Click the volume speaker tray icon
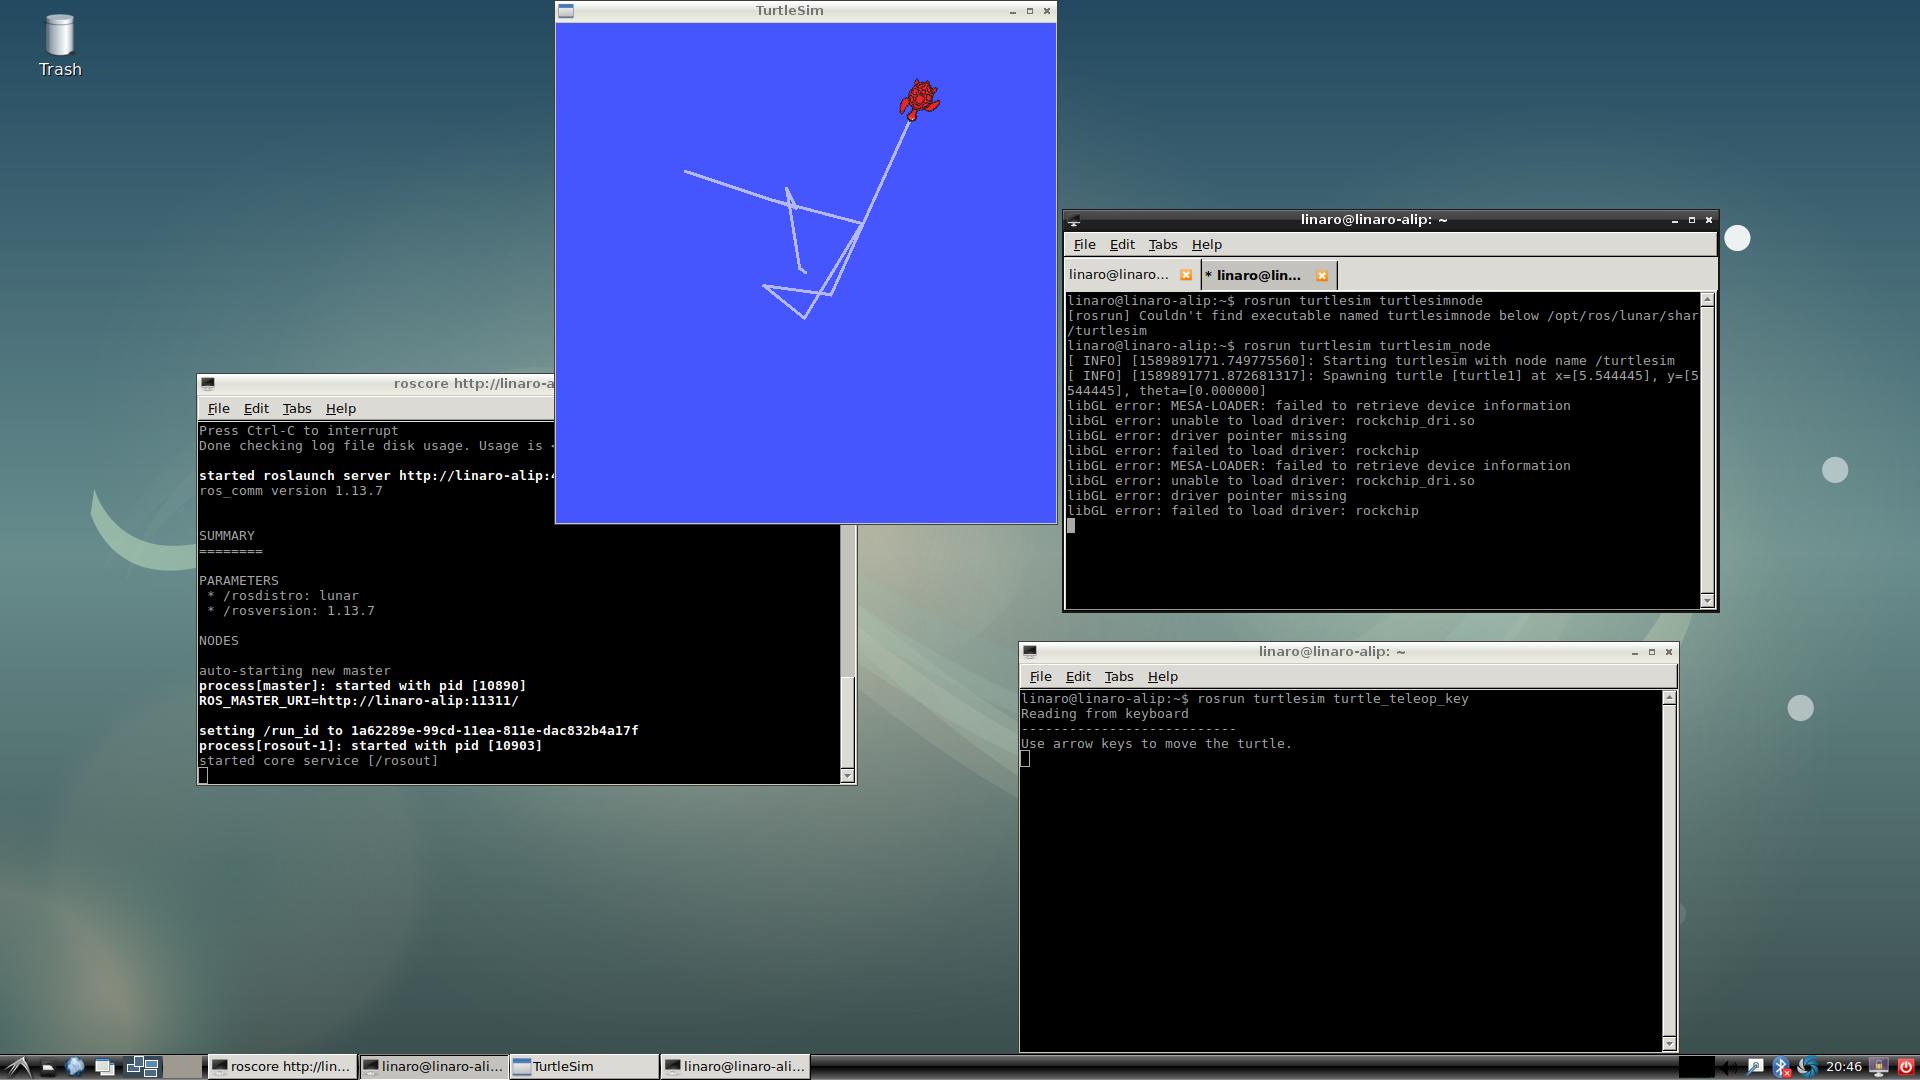Viewport: 1920px width, 1080px height. pos(1728,1067)
